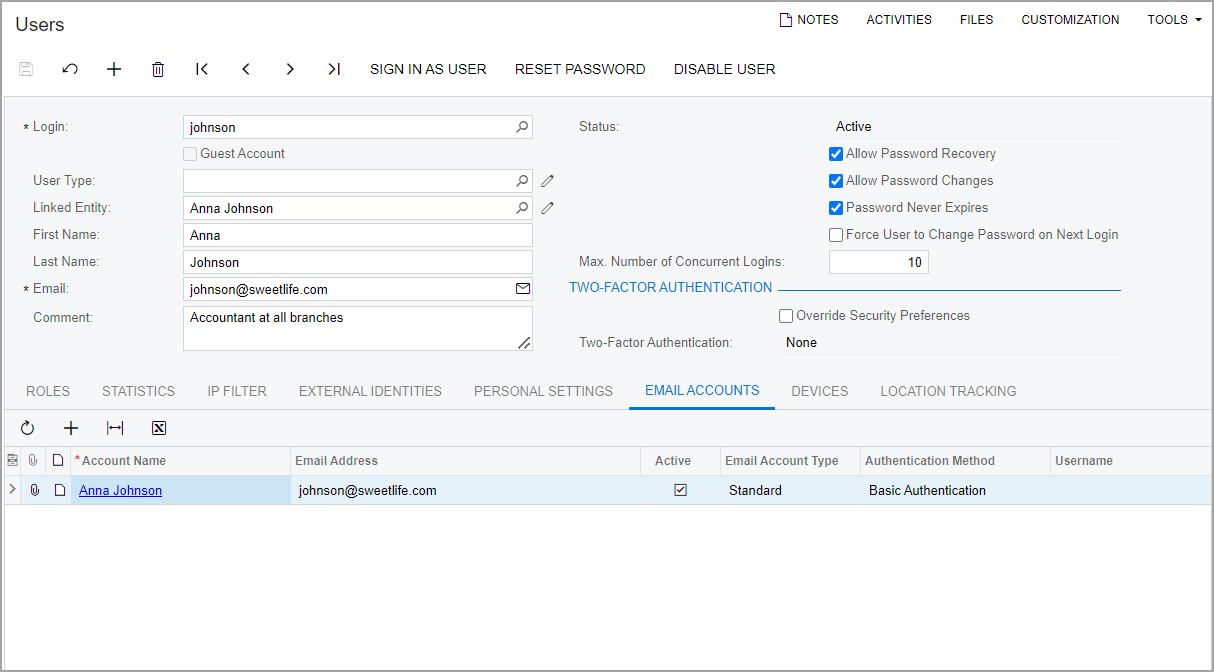Go to the previous record
Screen dimensions: 1214x672
pyautogui.click(x=246, y=69)
